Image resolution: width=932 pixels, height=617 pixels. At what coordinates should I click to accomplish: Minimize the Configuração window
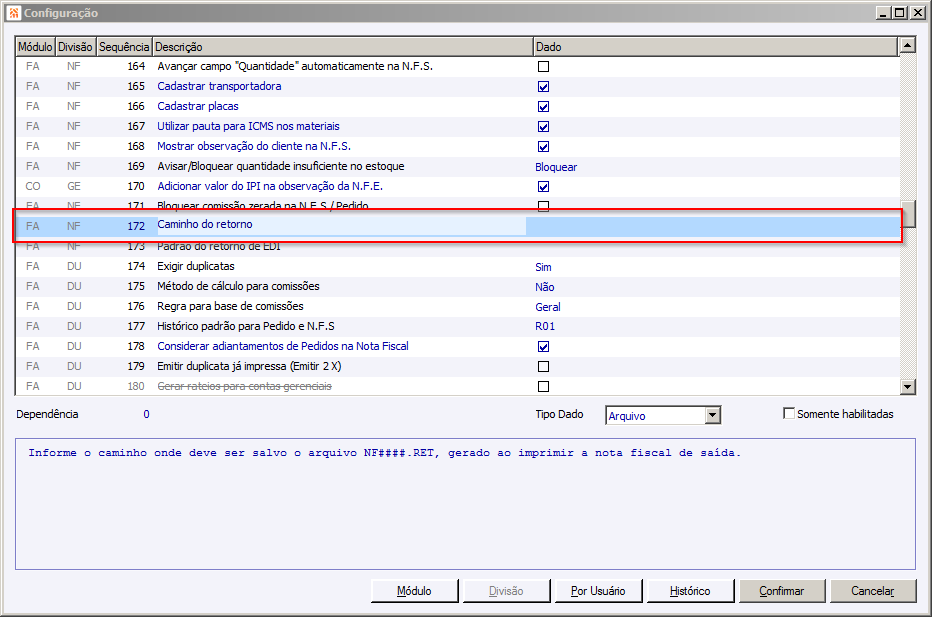pos(883,12)
